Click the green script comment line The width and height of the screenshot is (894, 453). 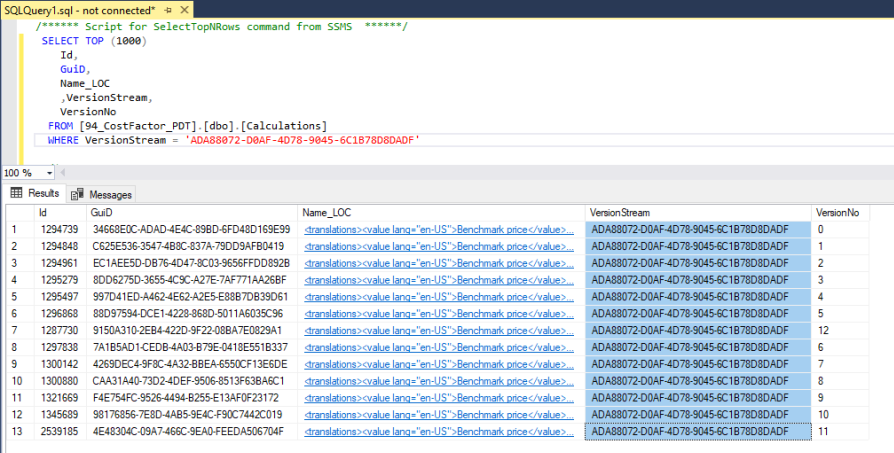coord(221,27)
